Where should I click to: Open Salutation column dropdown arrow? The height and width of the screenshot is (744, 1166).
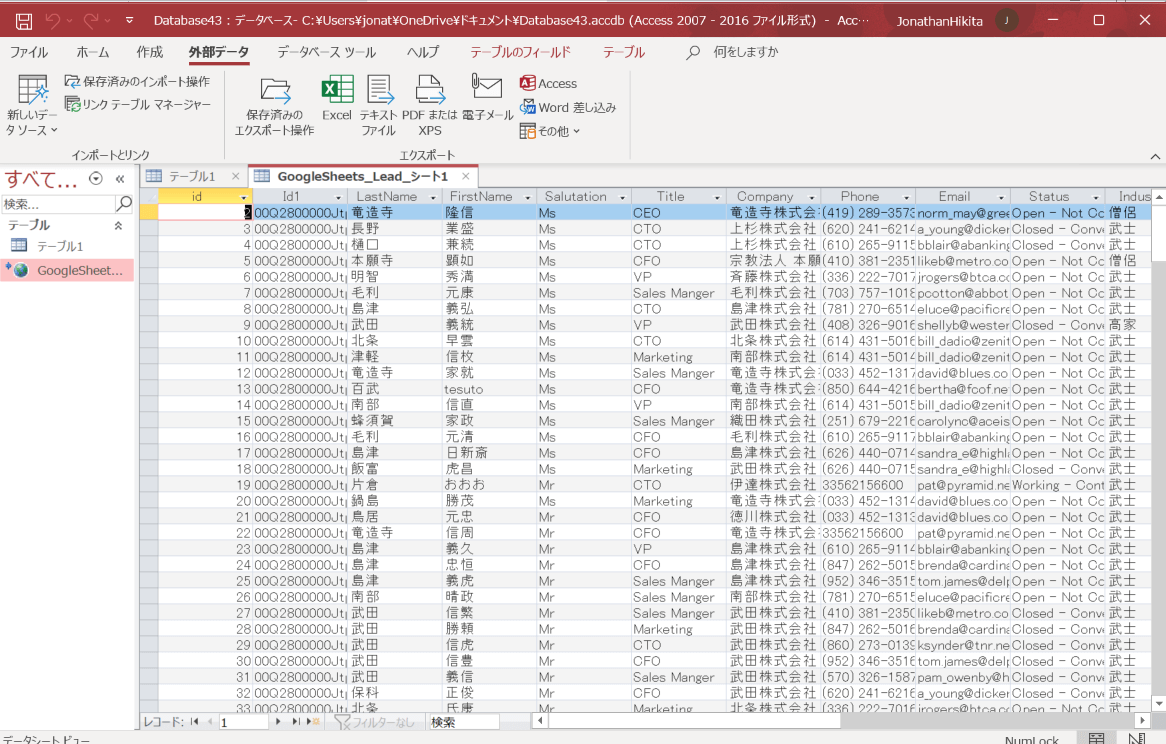(x=622, y=197)
